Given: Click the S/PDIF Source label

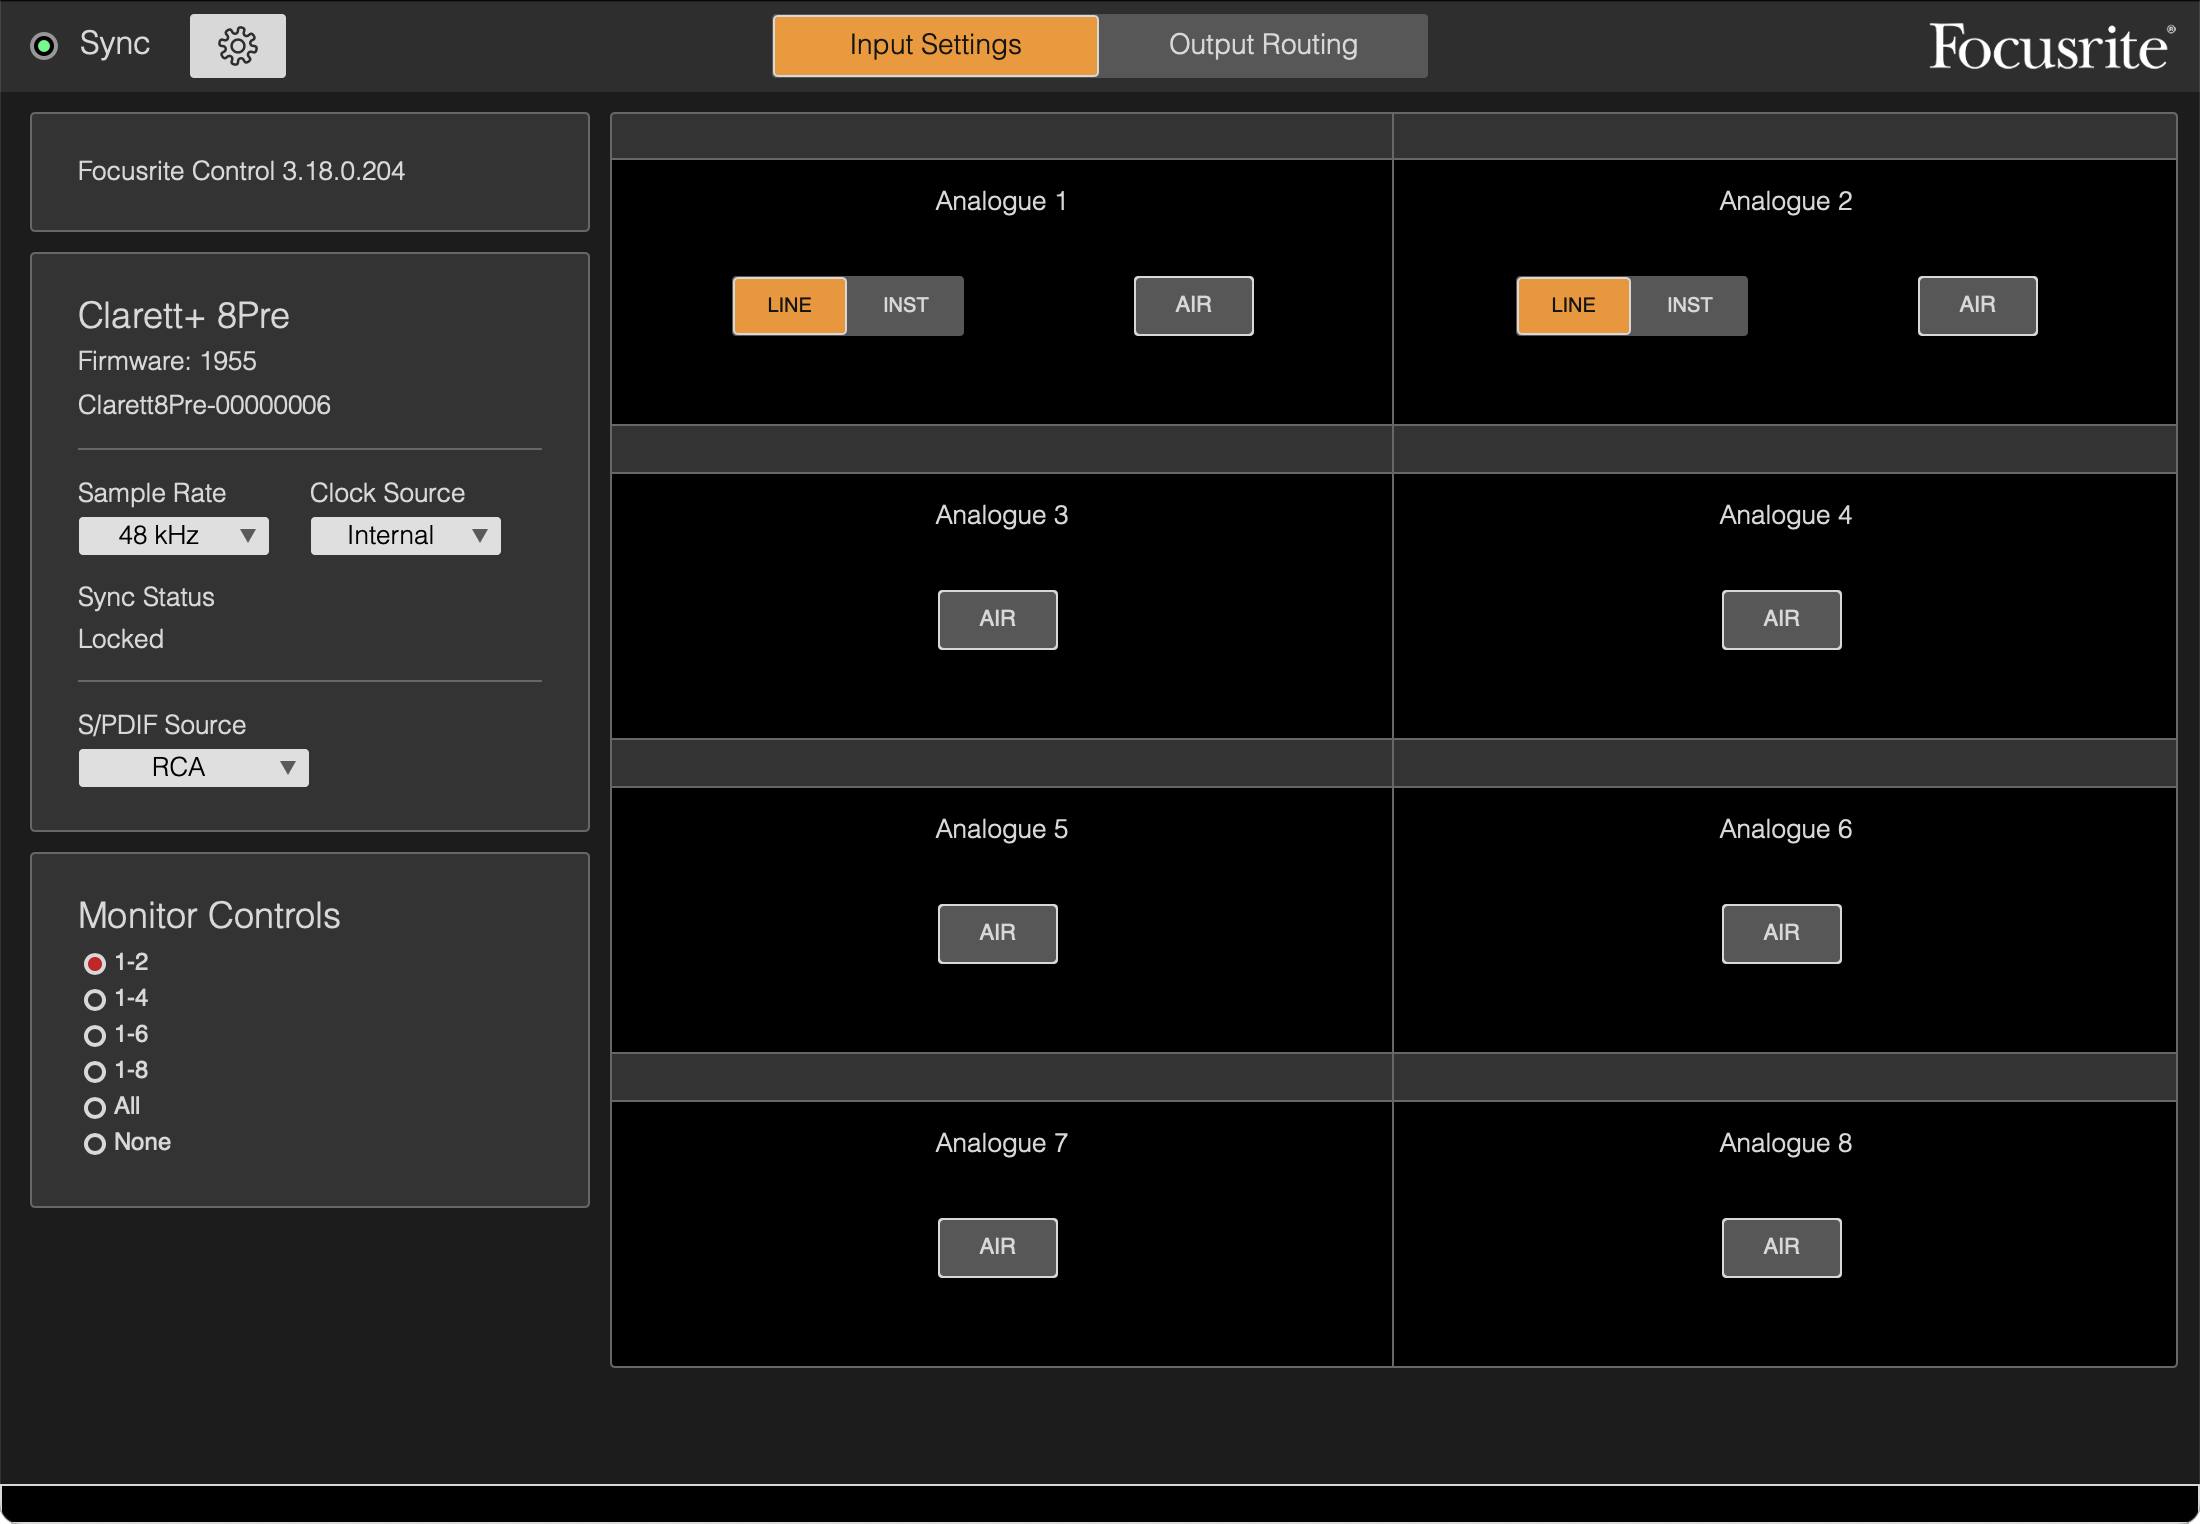Looking at the screenshot, I should coord(162,725).
